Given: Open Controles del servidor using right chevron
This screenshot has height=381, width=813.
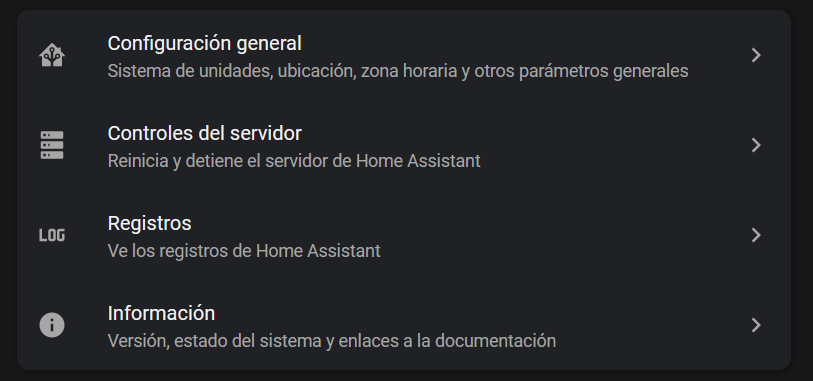Looking at the screenshot, I should (756, 145).
